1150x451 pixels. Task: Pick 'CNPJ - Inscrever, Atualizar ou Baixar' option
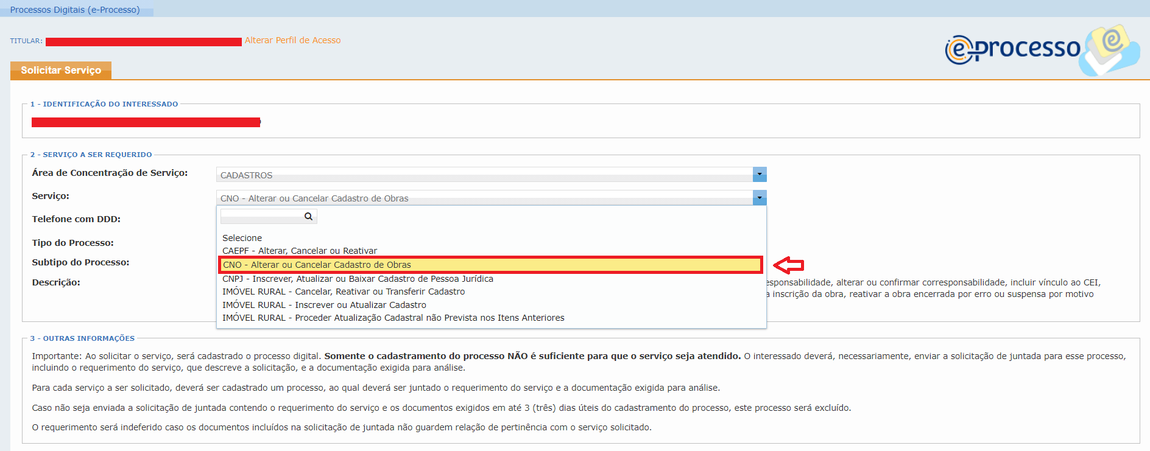tap(357, 278)
